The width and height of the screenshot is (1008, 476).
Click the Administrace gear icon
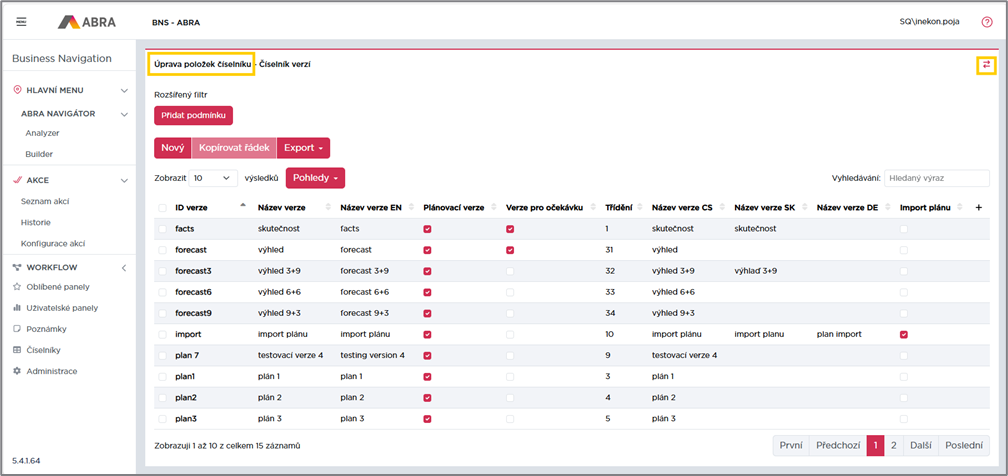[x=17, y=371]
